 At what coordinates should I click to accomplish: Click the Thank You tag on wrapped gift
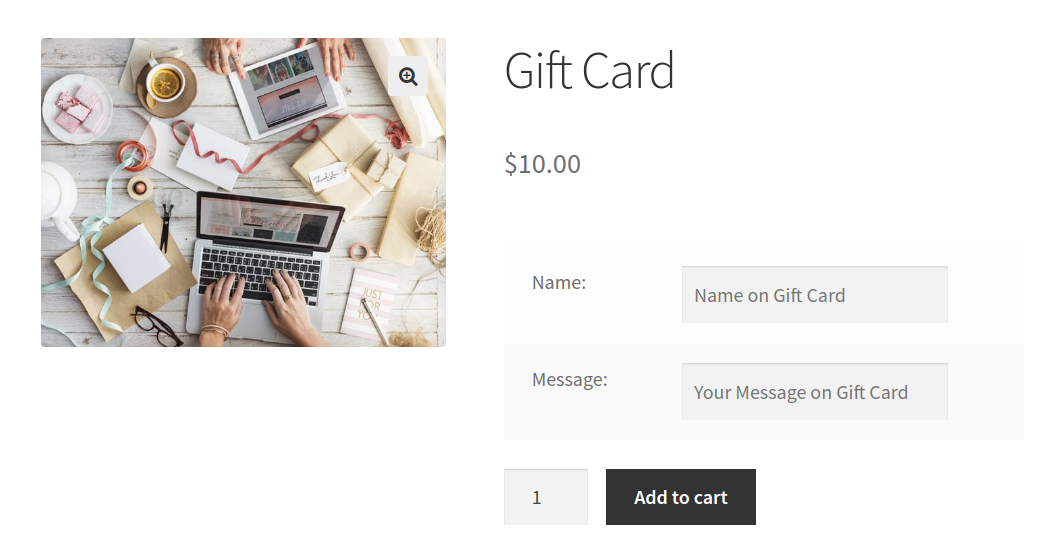coord(329,177)
